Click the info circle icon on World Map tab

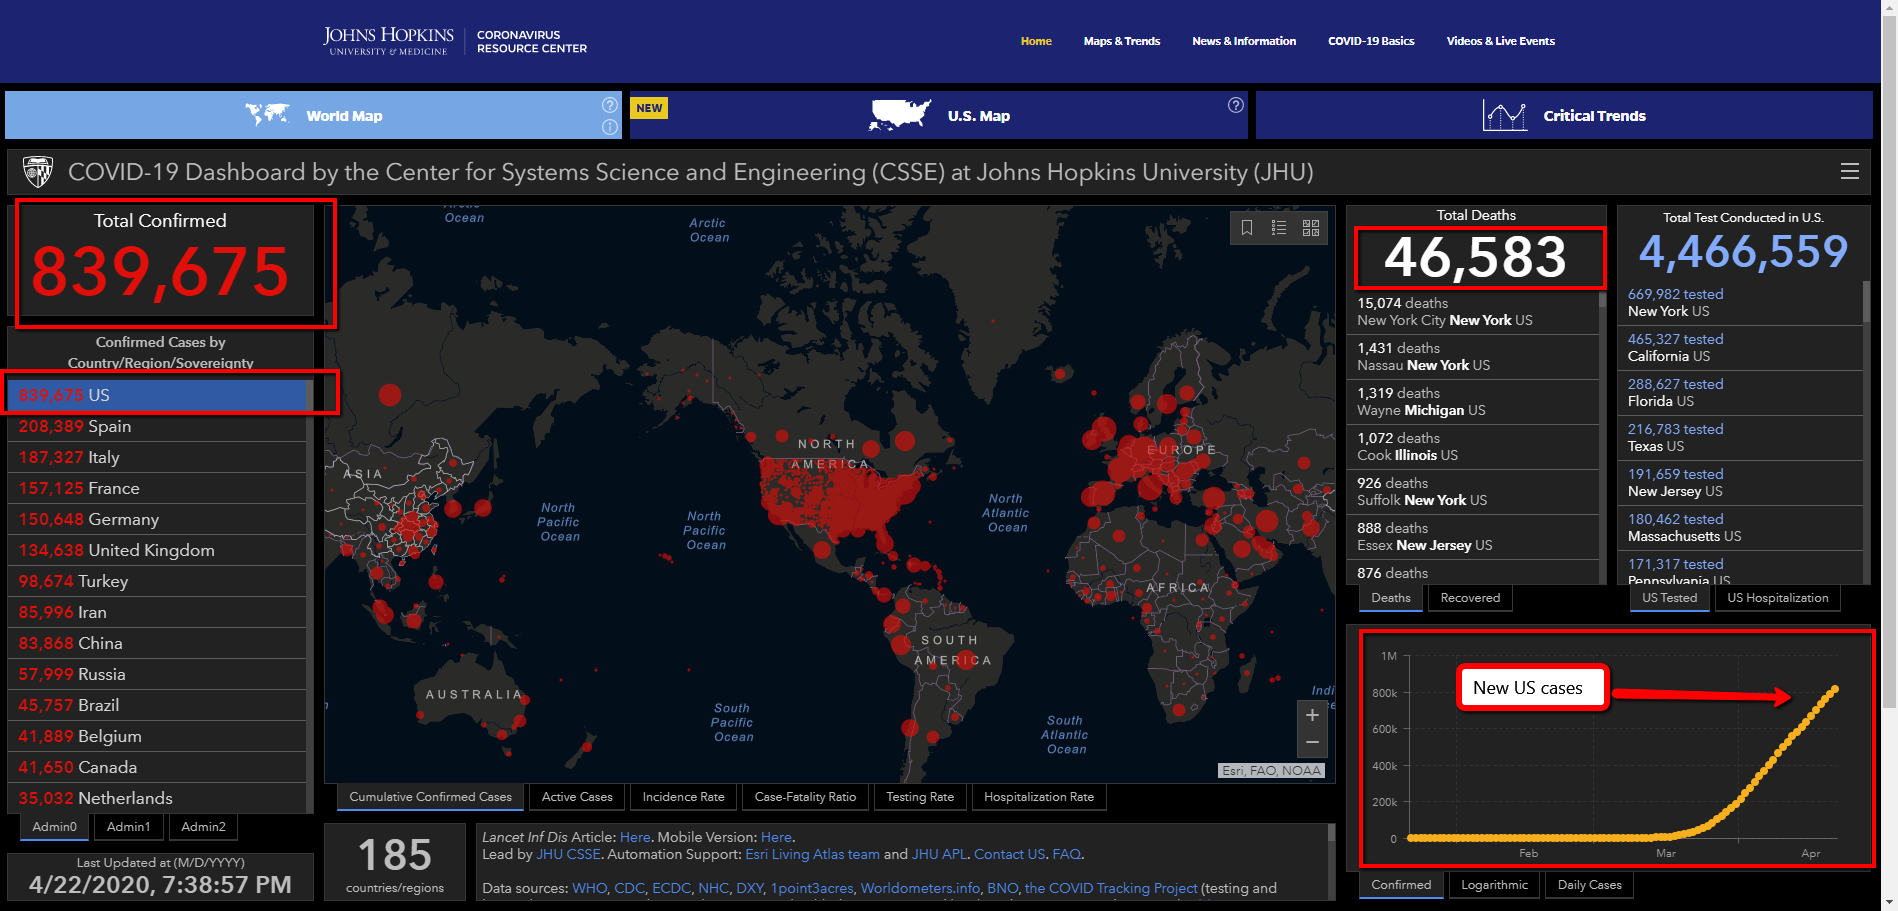tap(609, 127)
